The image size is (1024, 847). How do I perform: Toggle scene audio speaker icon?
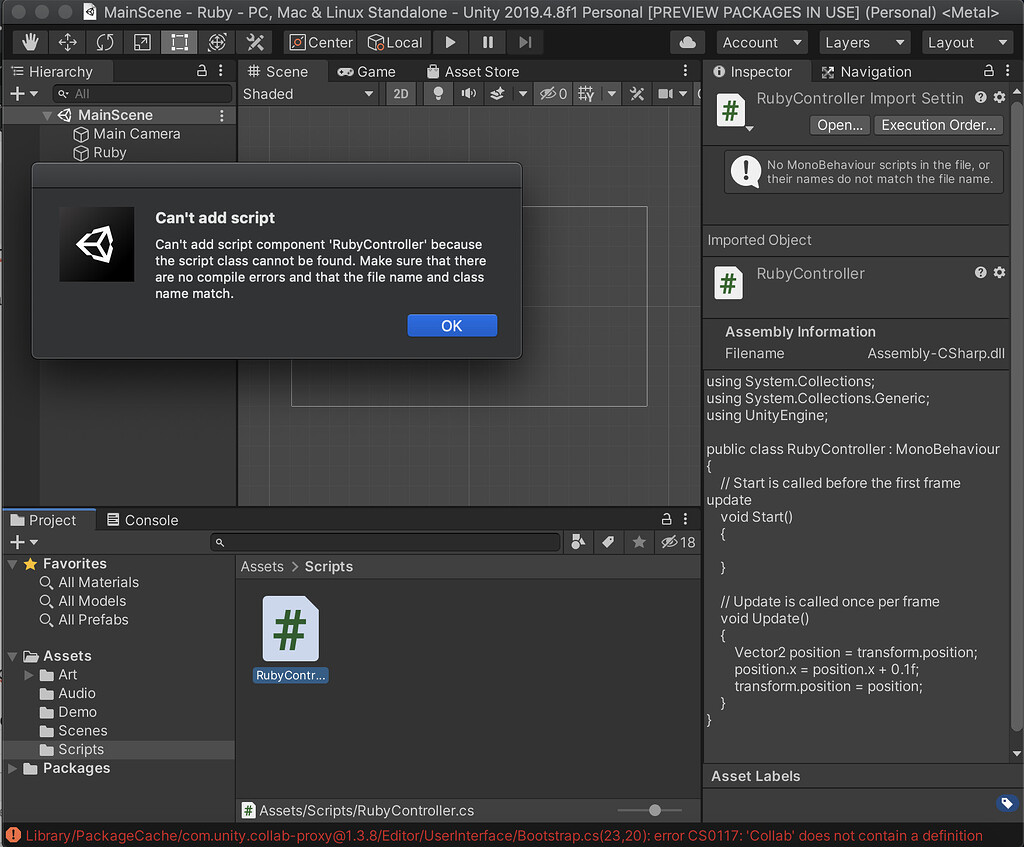click(467, 94)
